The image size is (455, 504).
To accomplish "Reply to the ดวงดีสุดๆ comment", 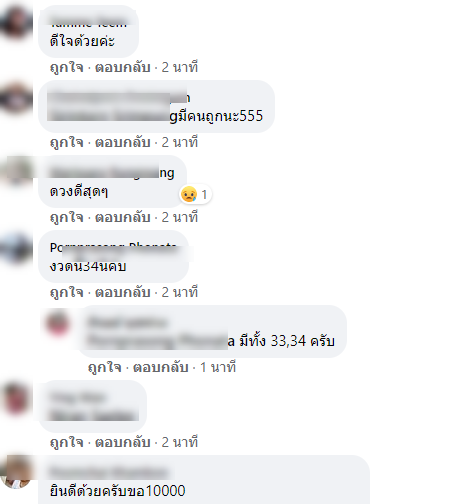I will click(123, 217).
